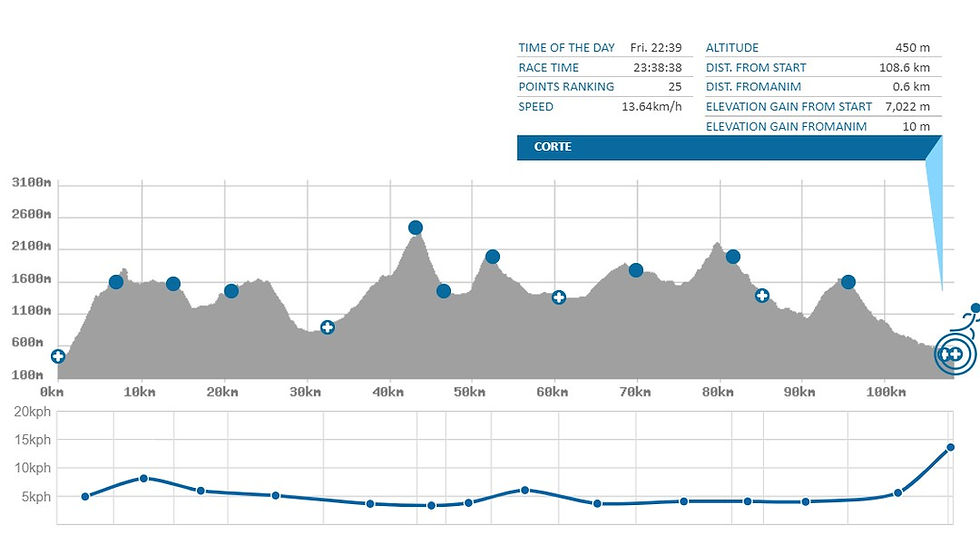Select the checkpoint dot near 7km

click(116, 282)
